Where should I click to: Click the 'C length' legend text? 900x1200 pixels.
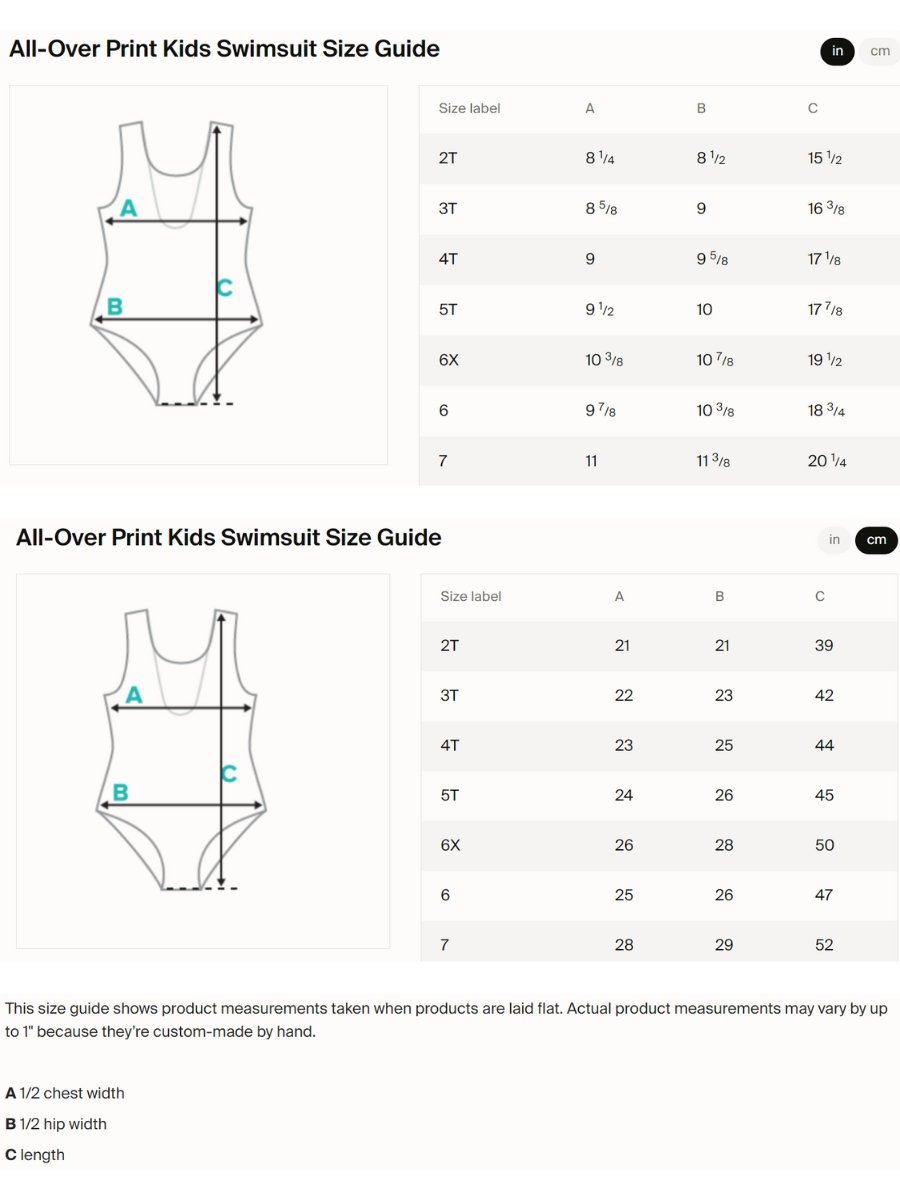pyautogui.click(x=35, y=1155)
